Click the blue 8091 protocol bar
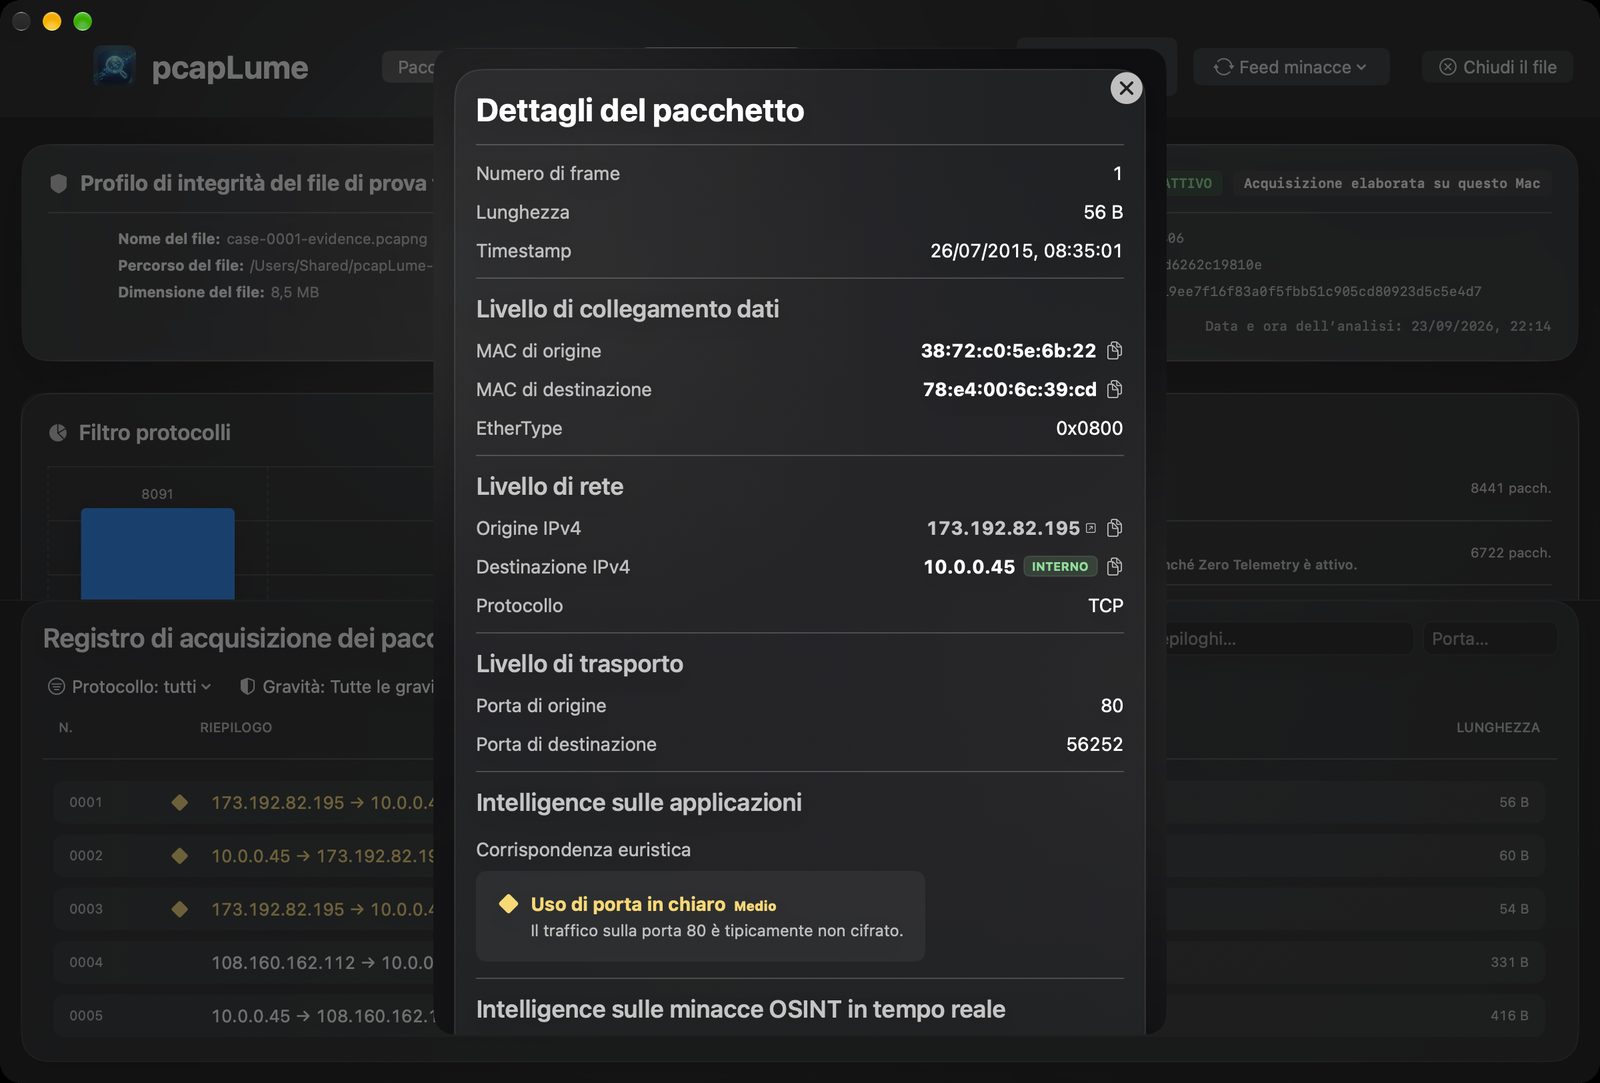The image size is (1600, 1083). click(158, 554)
